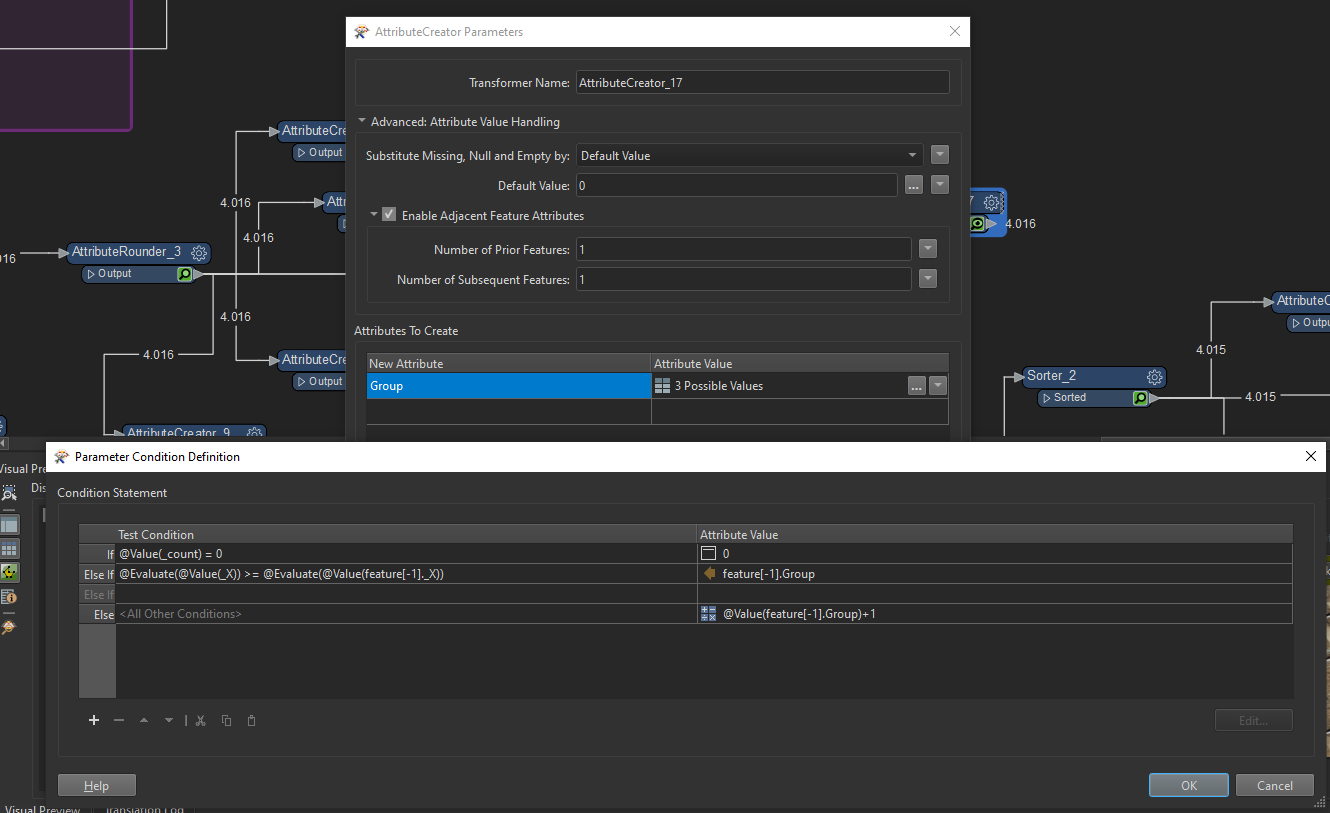Image resolution: width=1330 pixels, height=813 pixels.
Task: Open AttributeCreator_17 gear icon on canvas
Action: point(992,202)
